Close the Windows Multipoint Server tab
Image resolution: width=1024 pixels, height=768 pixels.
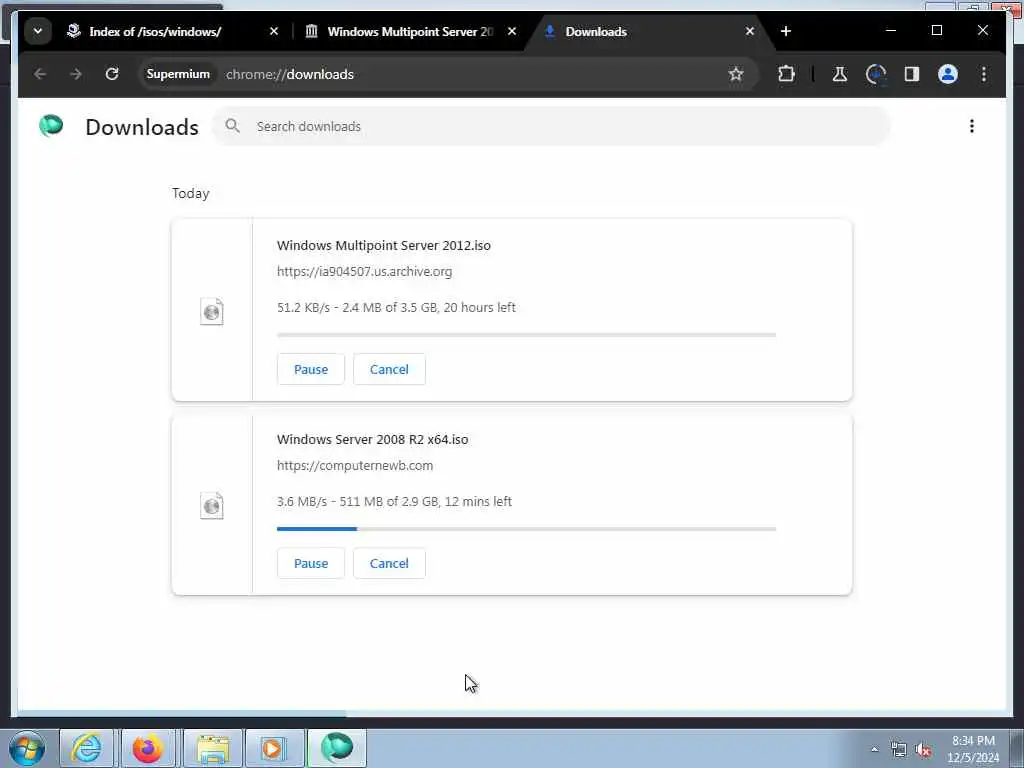tap(512, 31)
